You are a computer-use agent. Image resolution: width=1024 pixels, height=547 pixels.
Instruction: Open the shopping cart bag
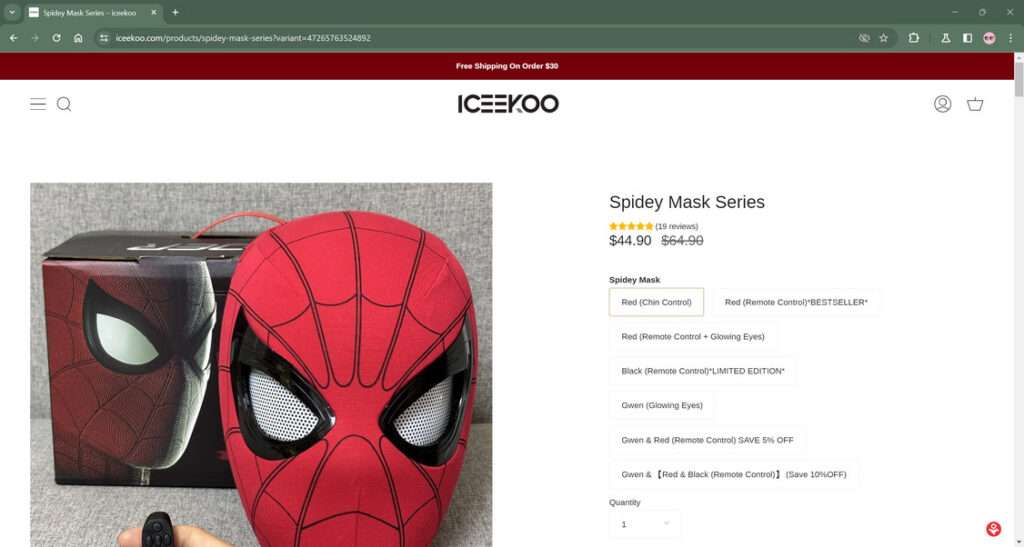975,104
